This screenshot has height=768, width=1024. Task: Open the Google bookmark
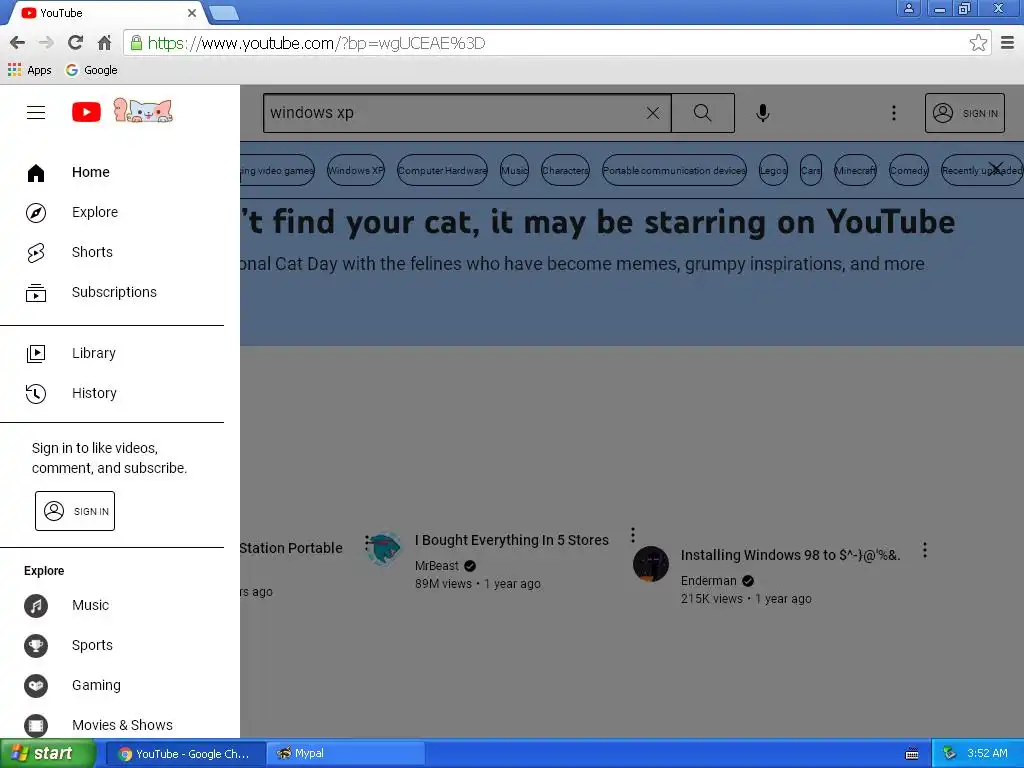[x=91, y=70]
